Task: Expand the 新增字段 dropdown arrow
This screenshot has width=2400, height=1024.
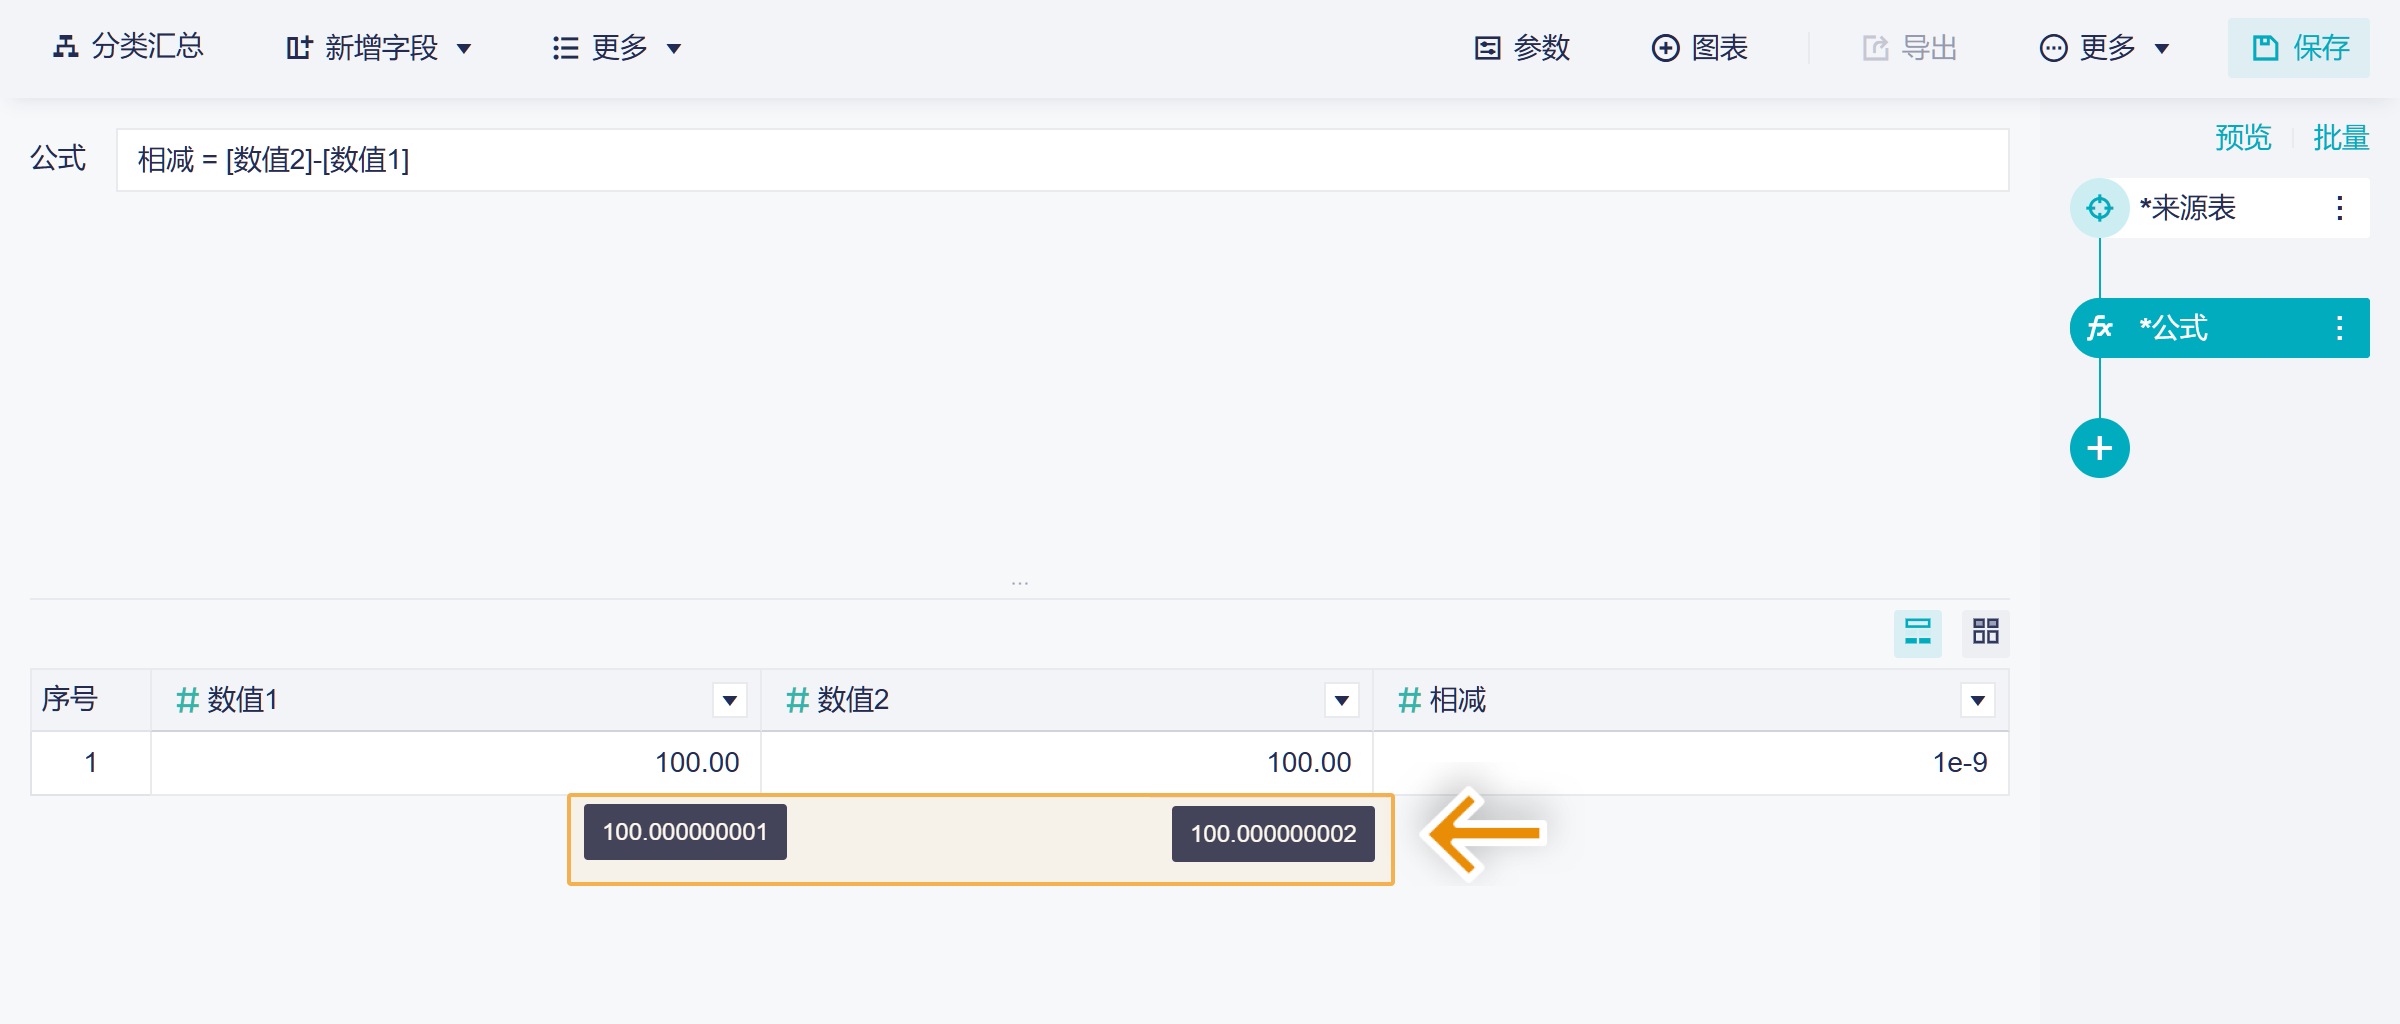Action: [464, 49]
